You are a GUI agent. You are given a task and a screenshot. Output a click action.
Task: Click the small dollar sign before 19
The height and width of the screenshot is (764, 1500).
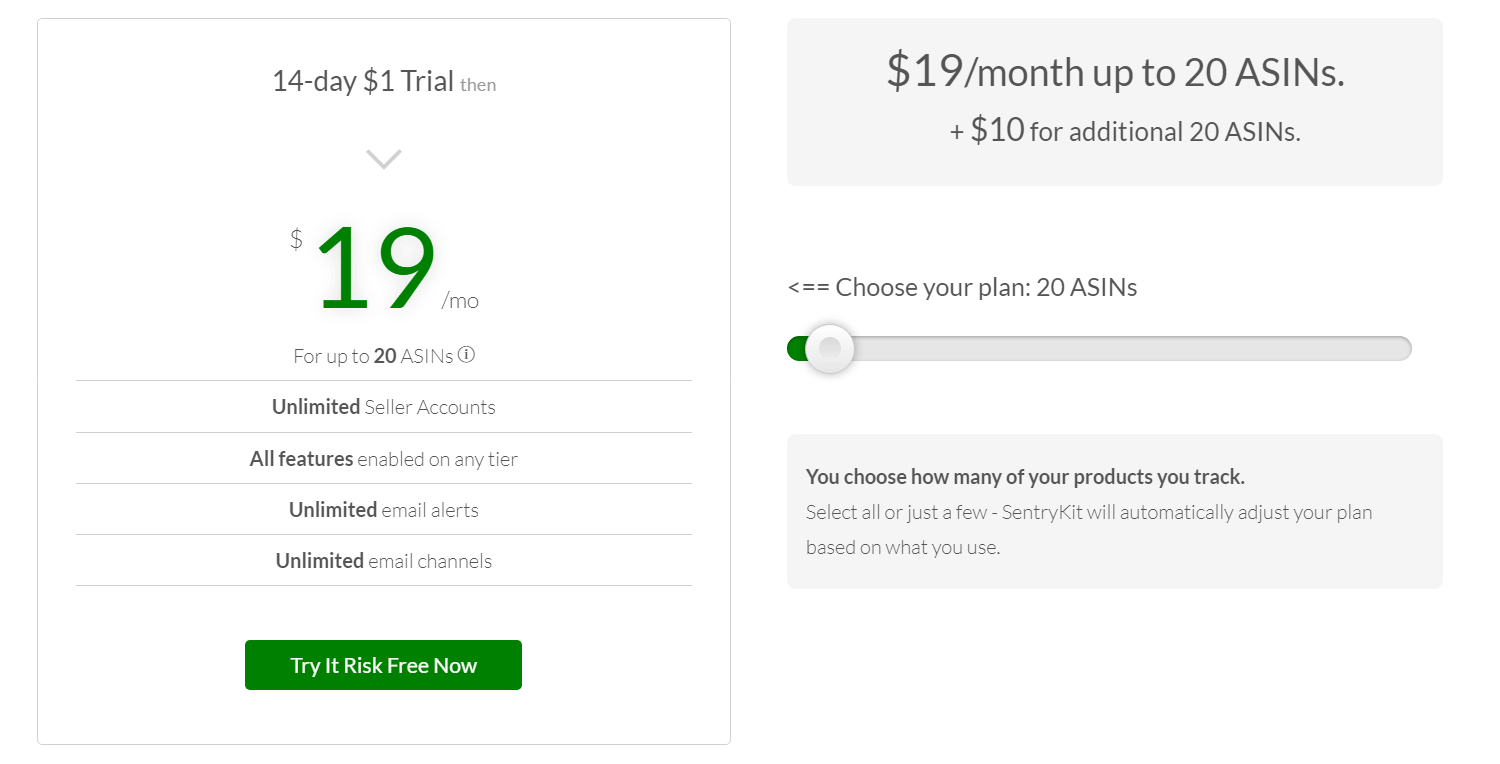(296, 239)
